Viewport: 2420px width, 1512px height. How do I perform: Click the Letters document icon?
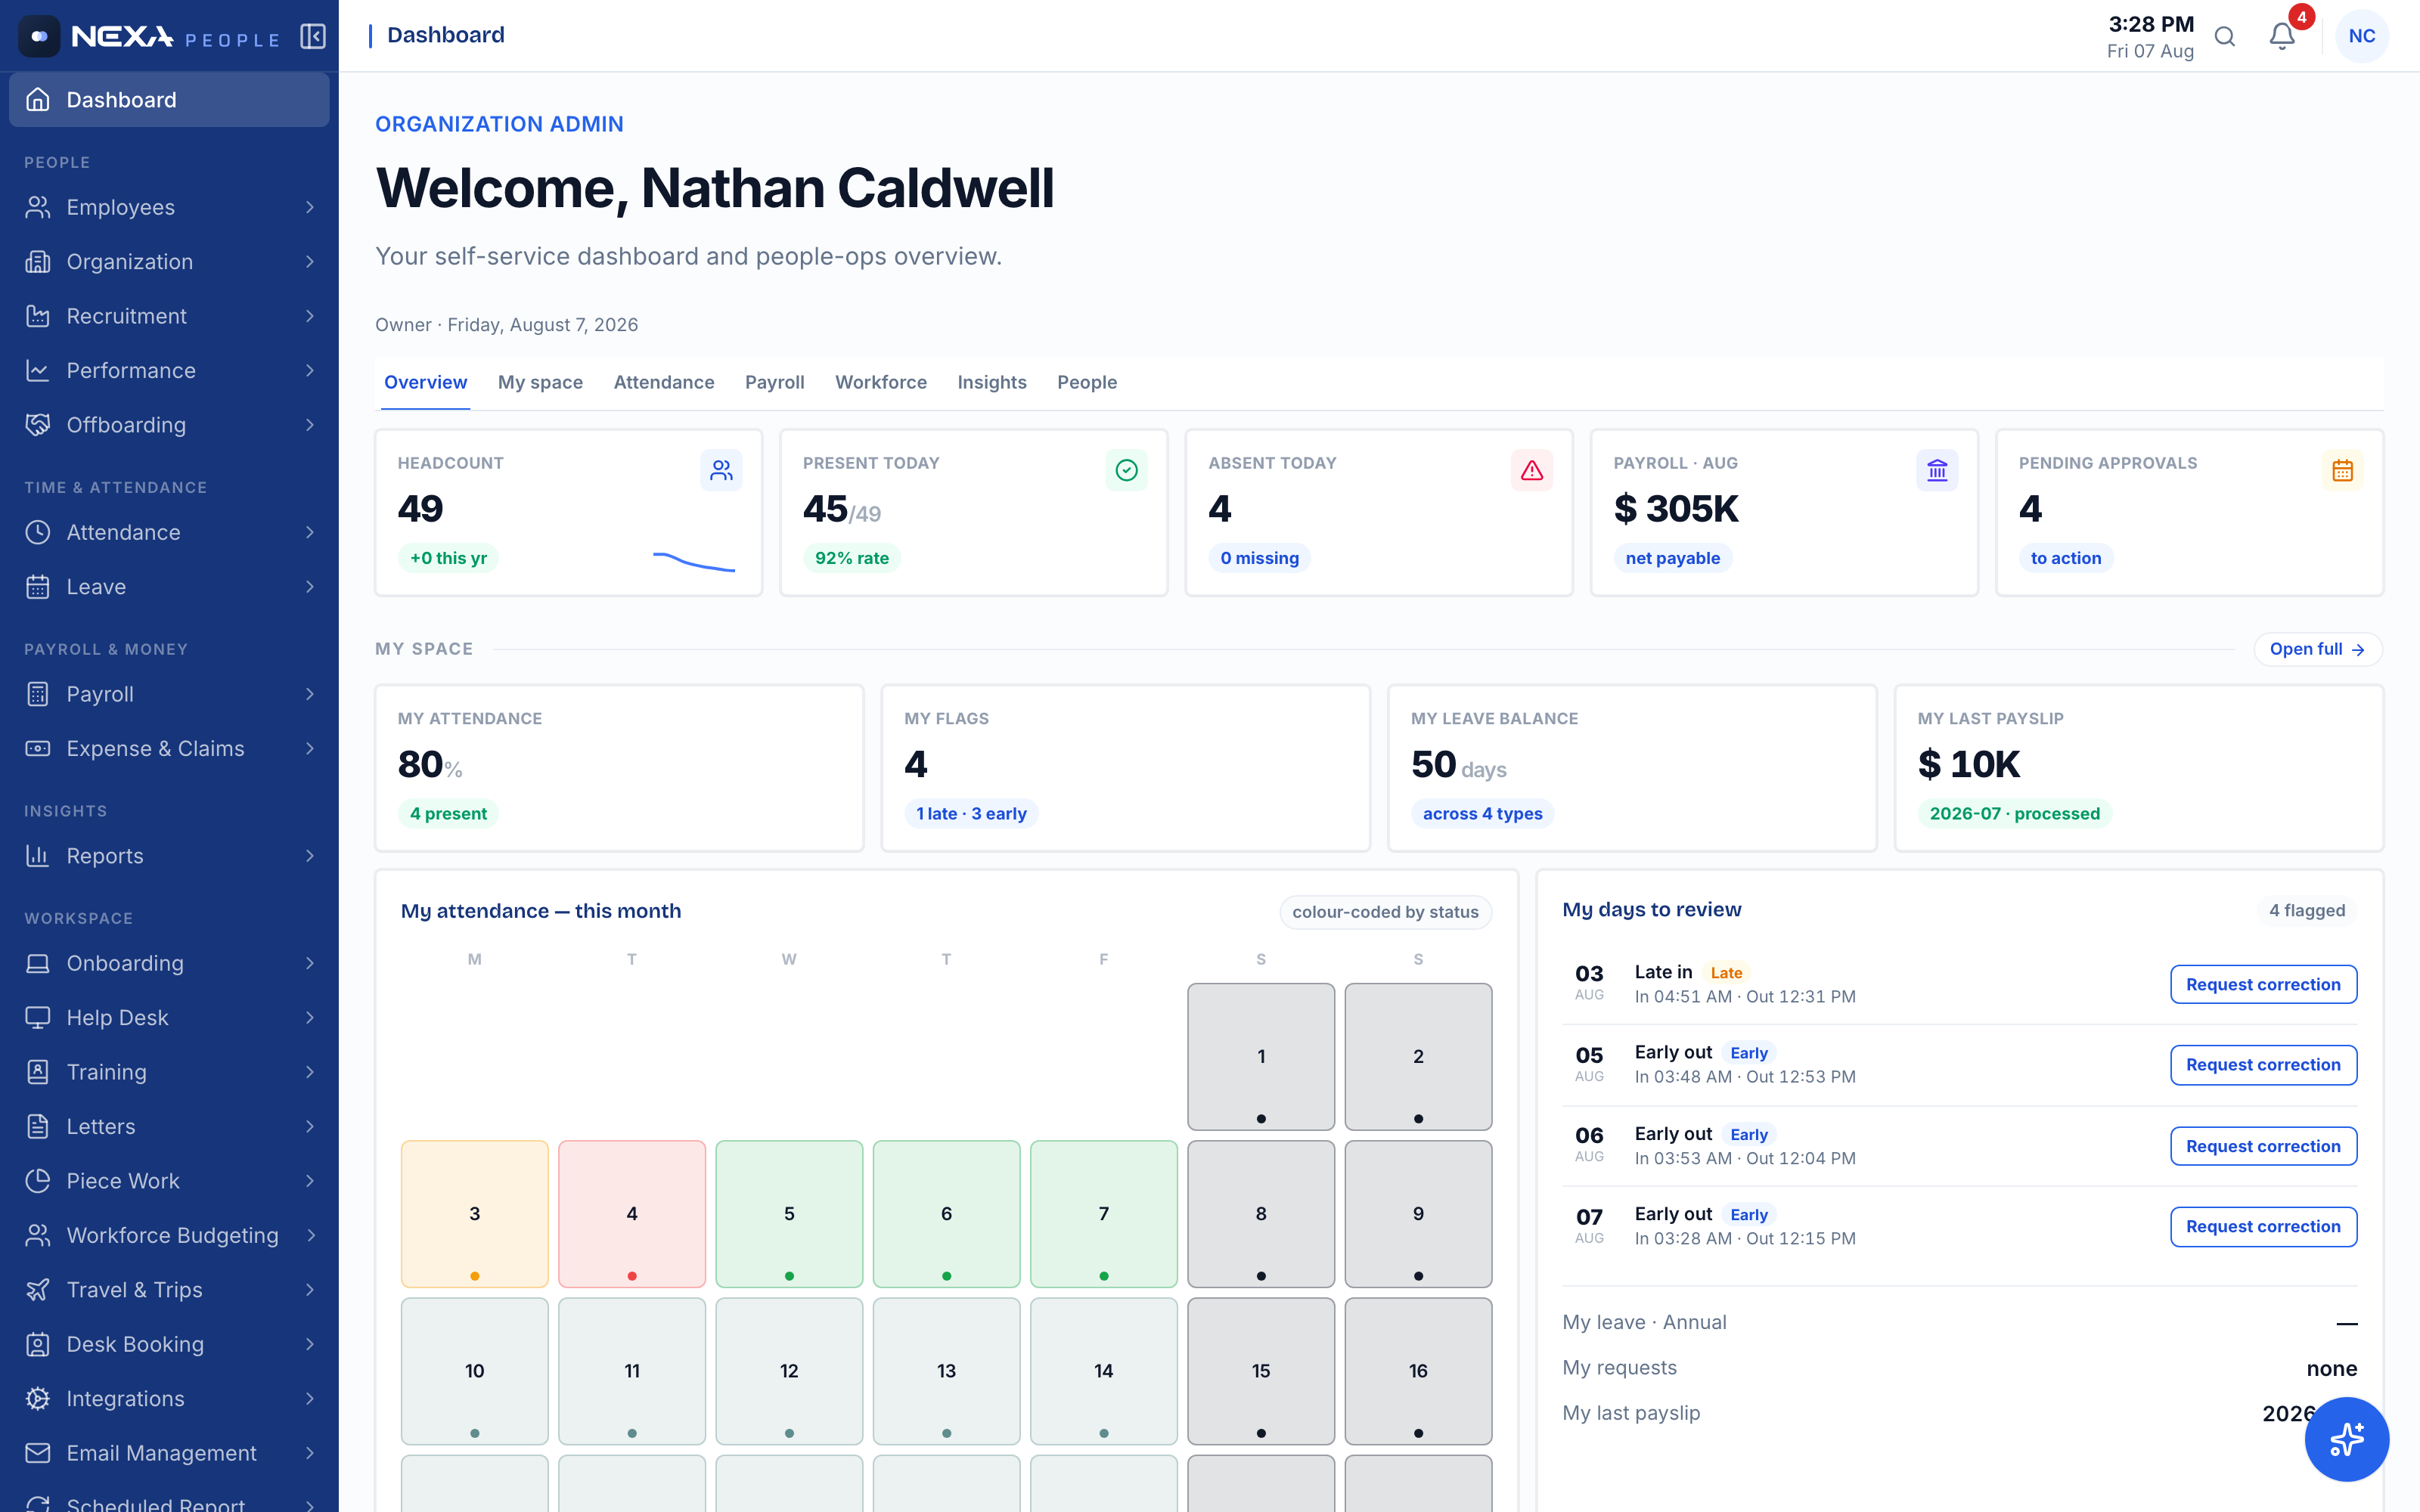(38, 1126)
